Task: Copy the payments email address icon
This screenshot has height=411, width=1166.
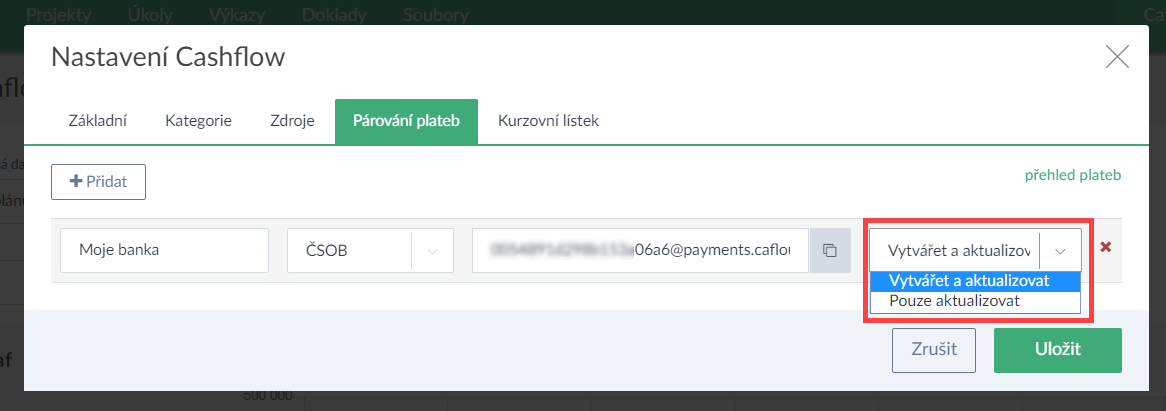Action: pyautogui.click(x=830, y=250)
